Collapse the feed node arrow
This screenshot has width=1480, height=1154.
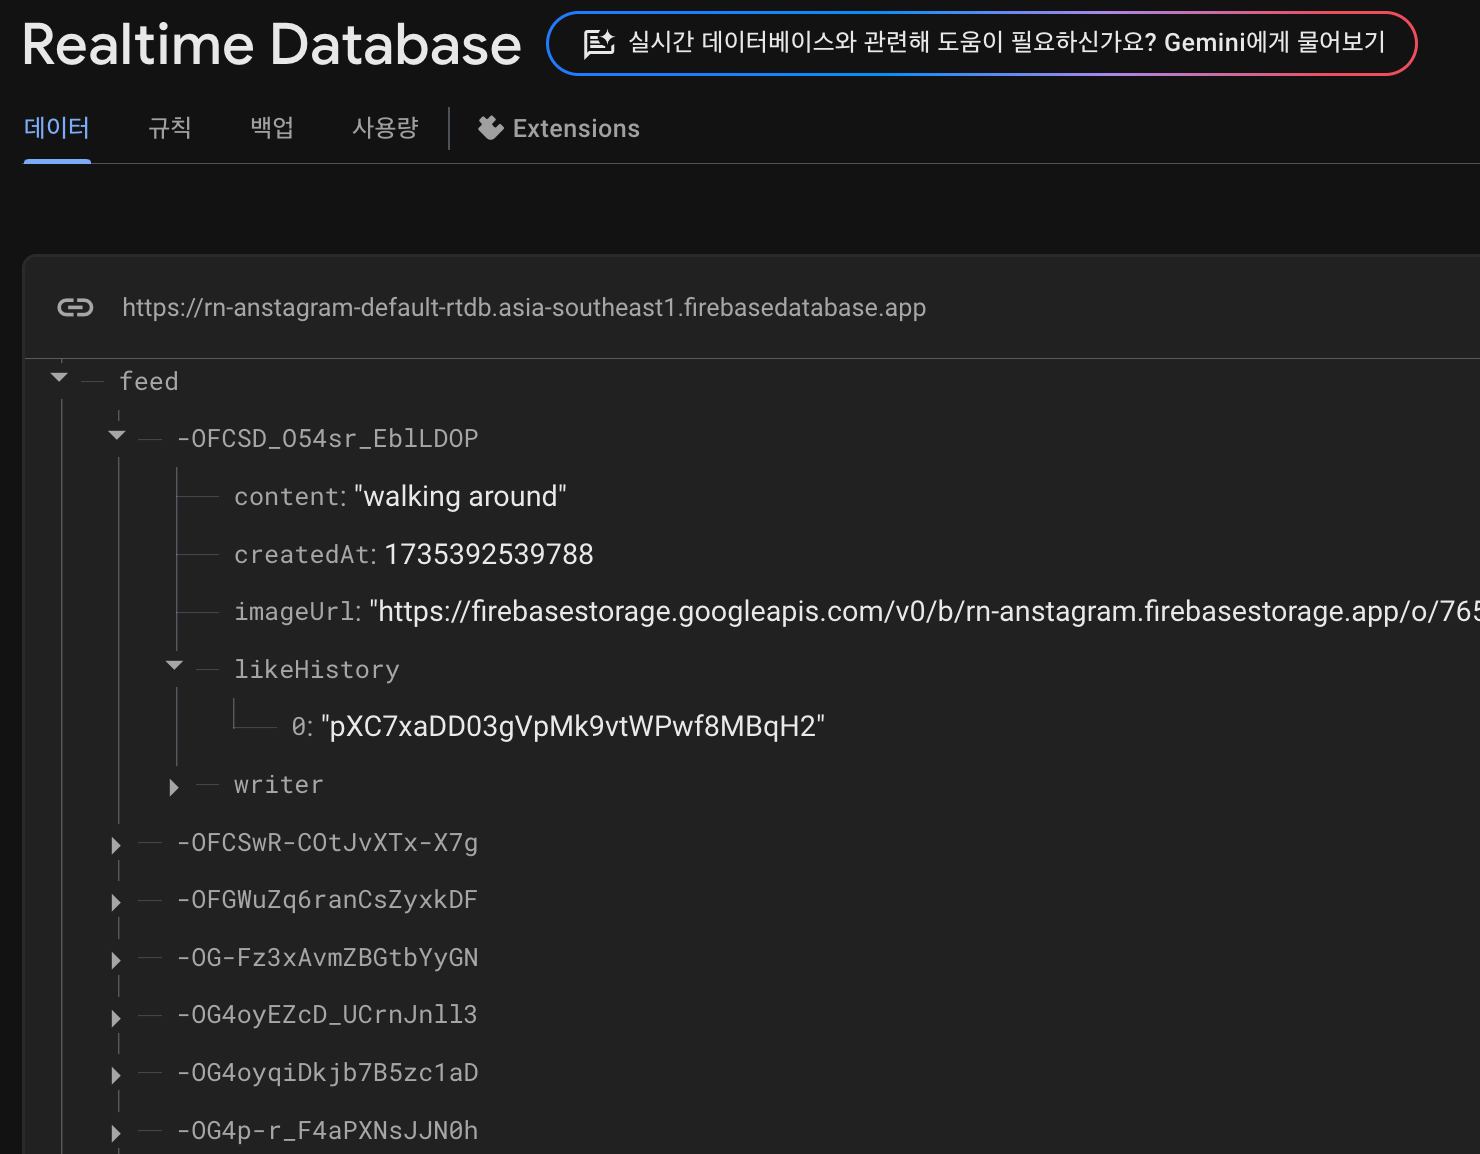[59, 378]
